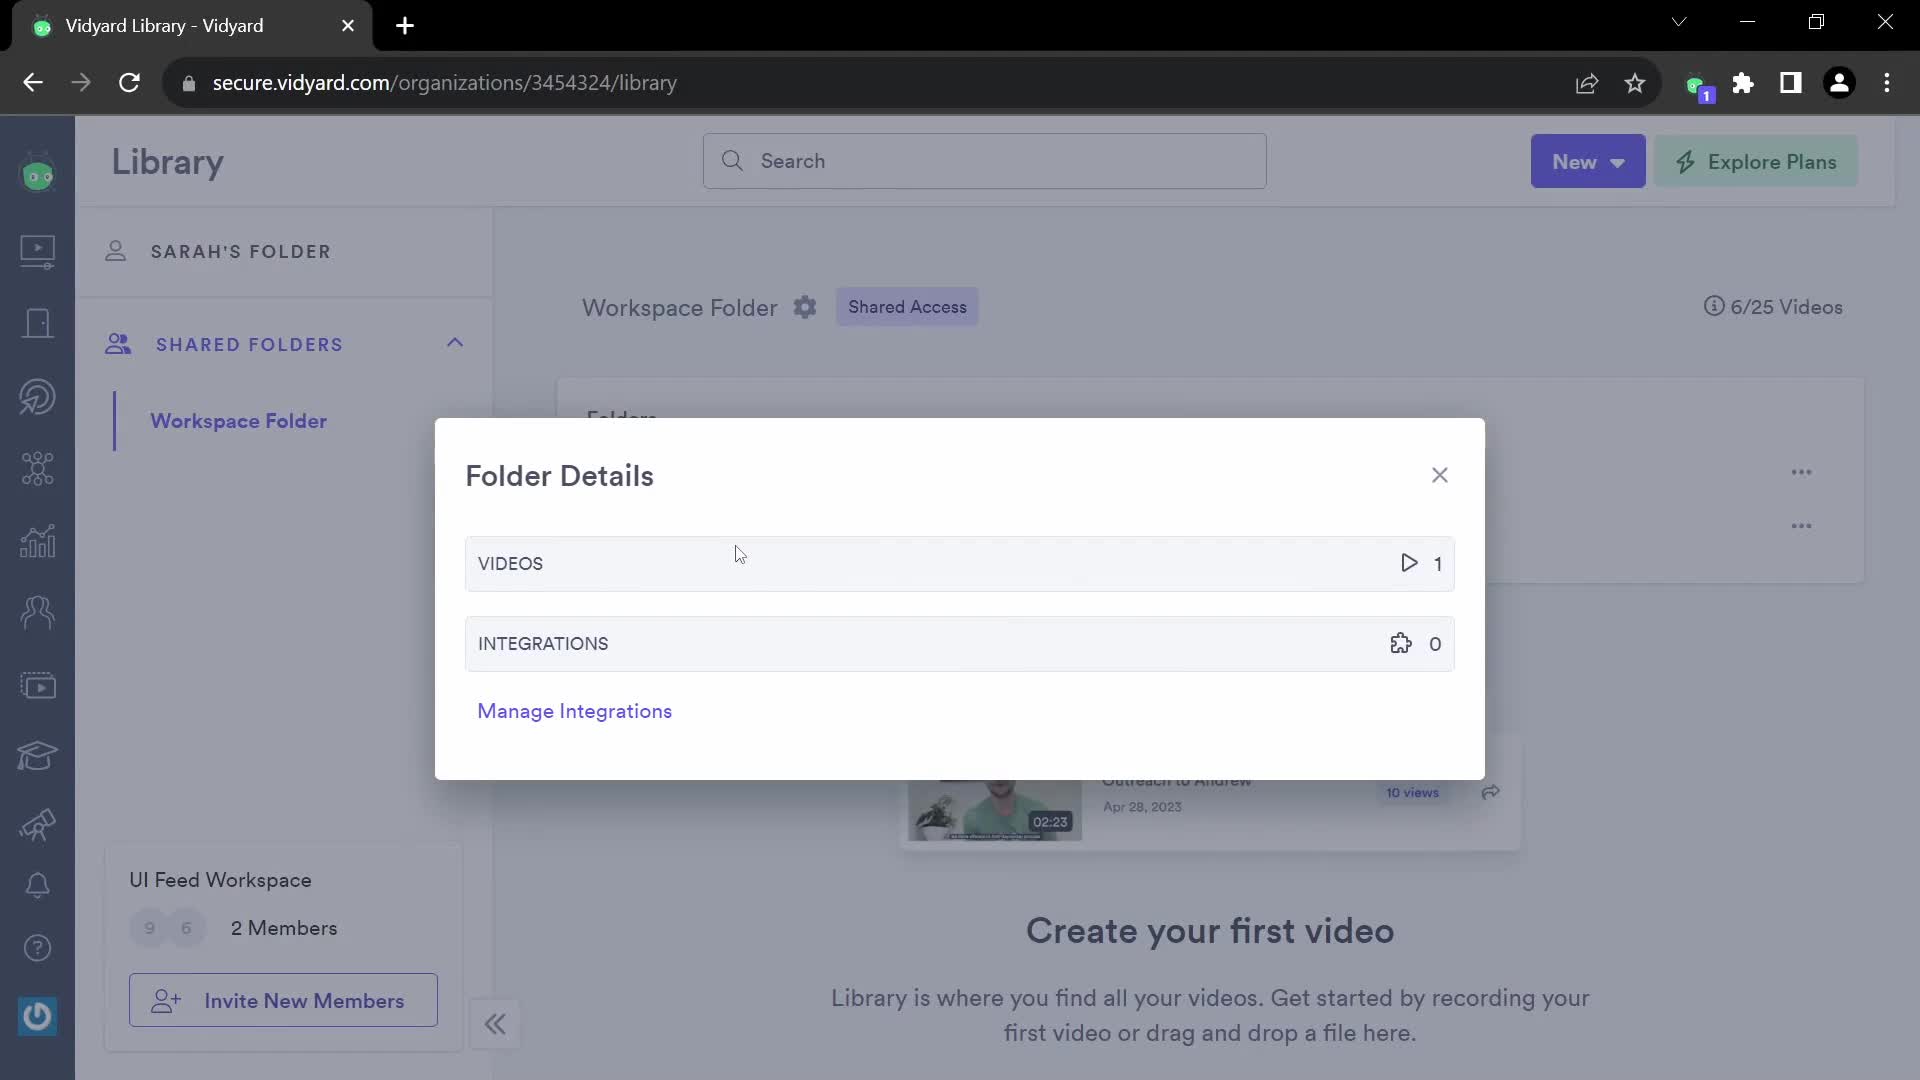Open notifications bell icon
The width and height of the screenshot is (1920, 1080).
tap(38, 885)
